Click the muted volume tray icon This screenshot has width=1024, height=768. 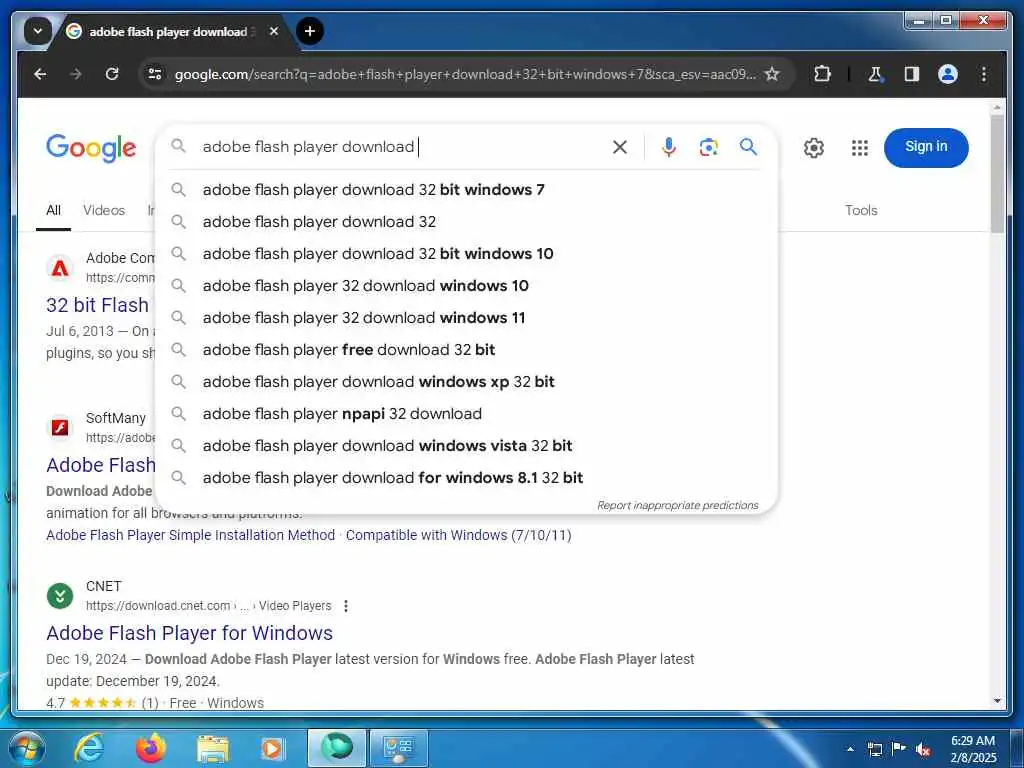point(922,749)
